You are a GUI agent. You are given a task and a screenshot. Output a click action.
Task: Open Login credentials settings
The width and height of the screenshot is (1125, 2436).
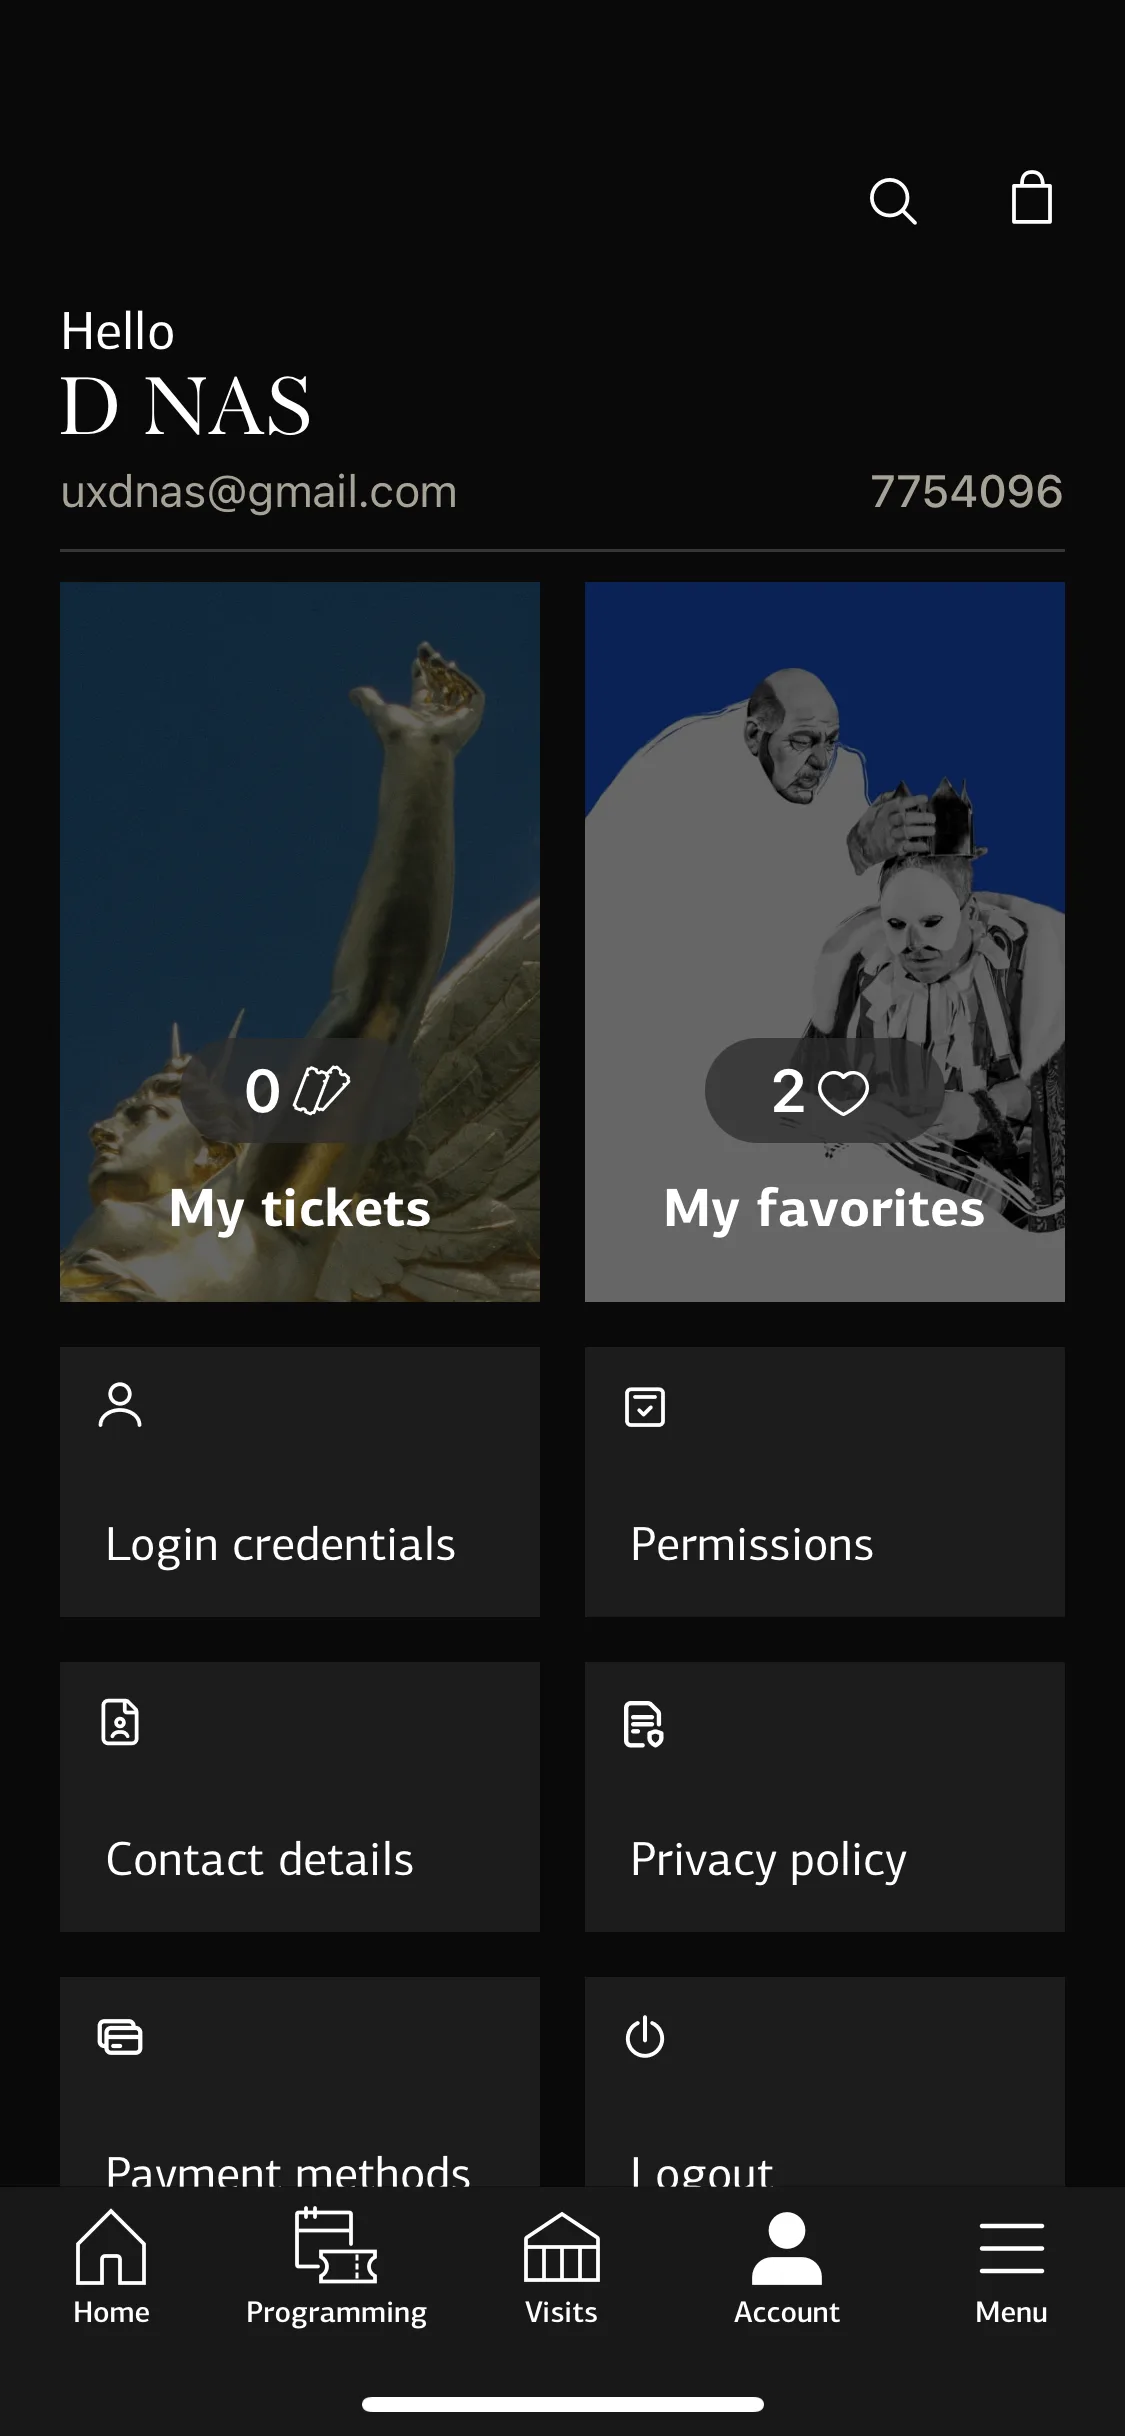pyautogui.click(x=300, y=1482)
